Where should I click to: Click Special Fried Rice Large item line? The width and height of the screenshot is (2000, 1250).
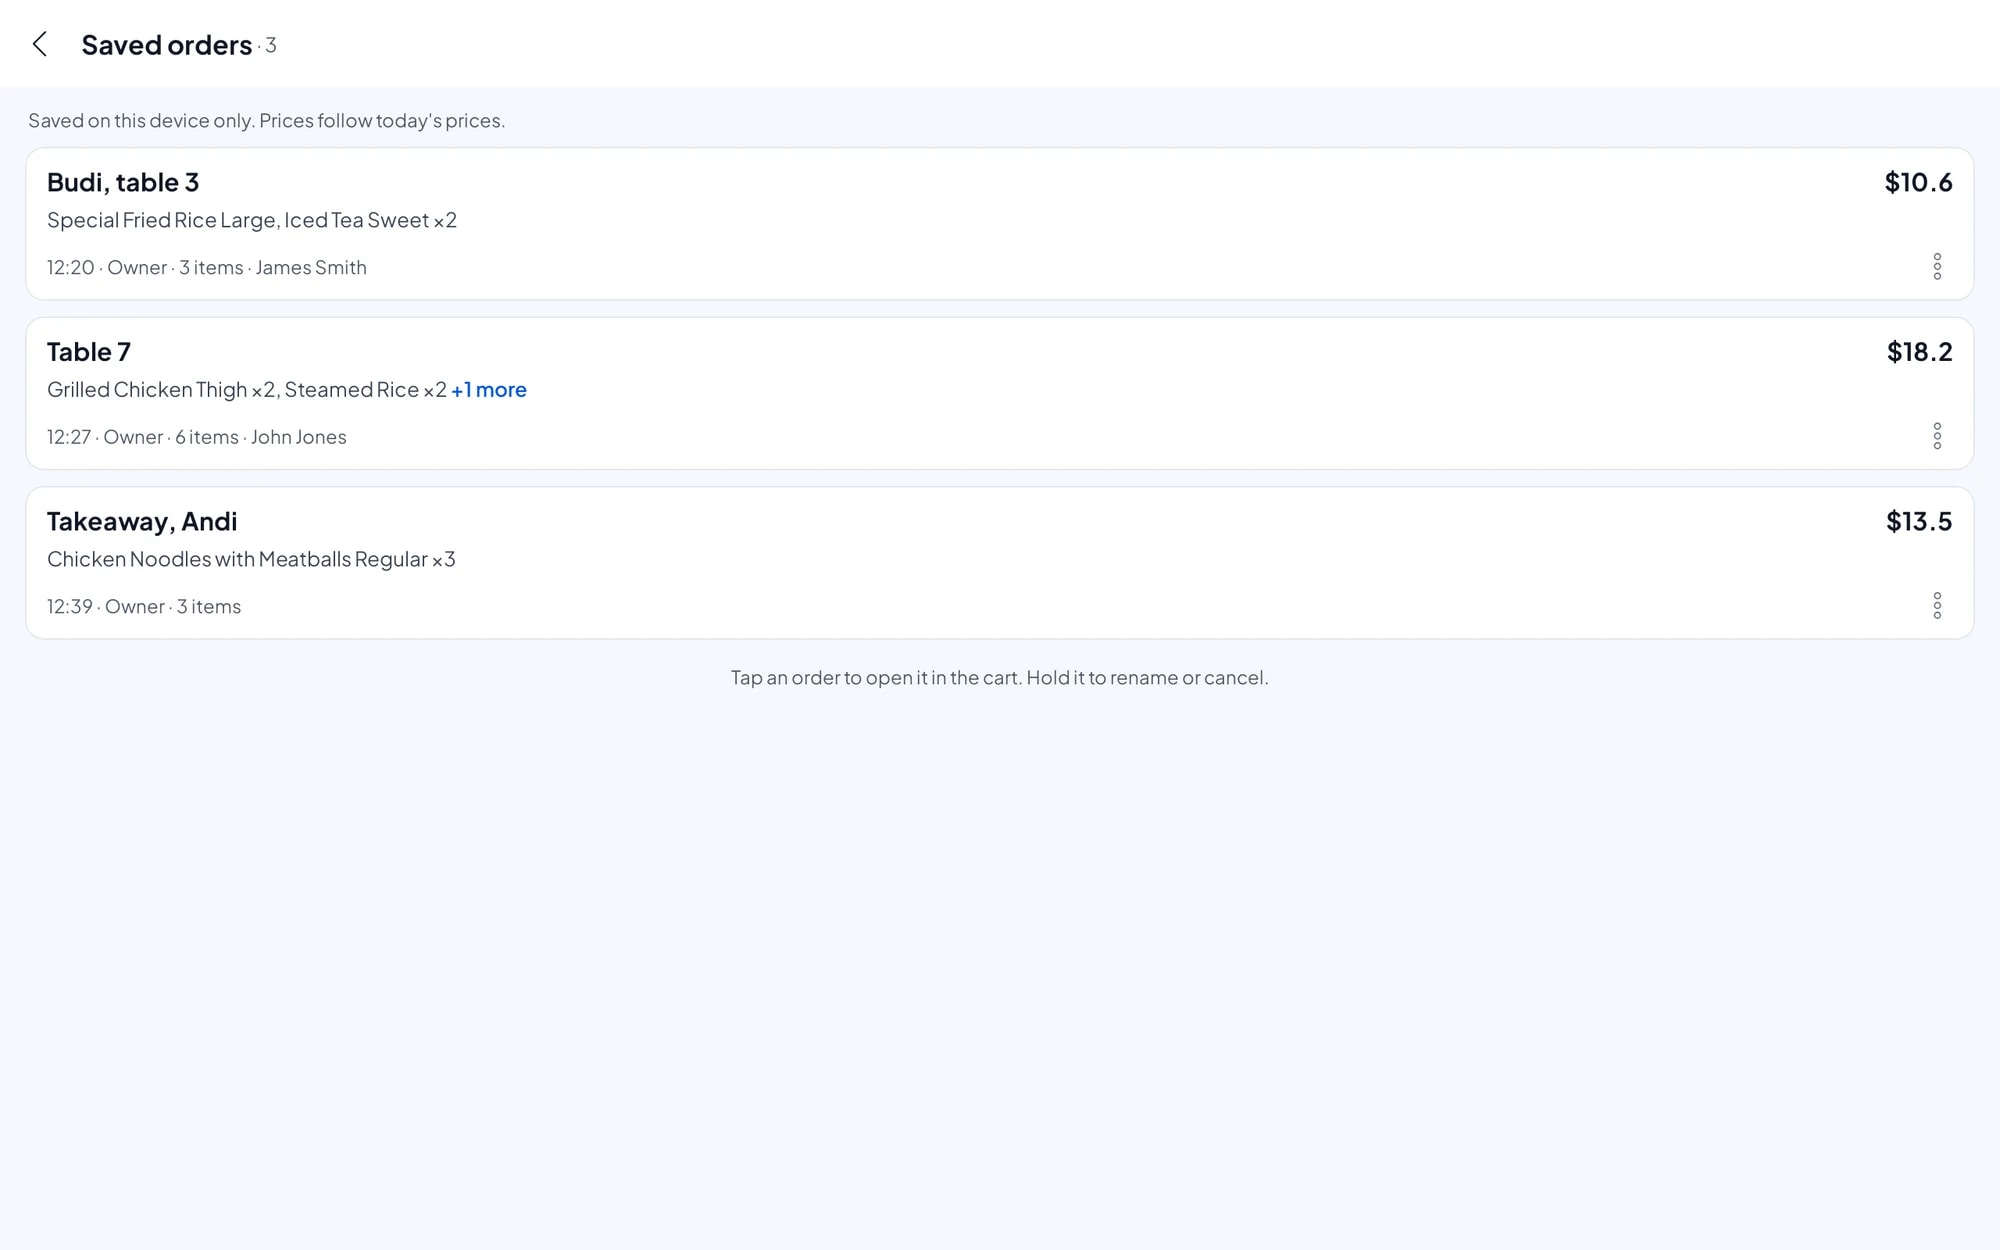point(252,220)
